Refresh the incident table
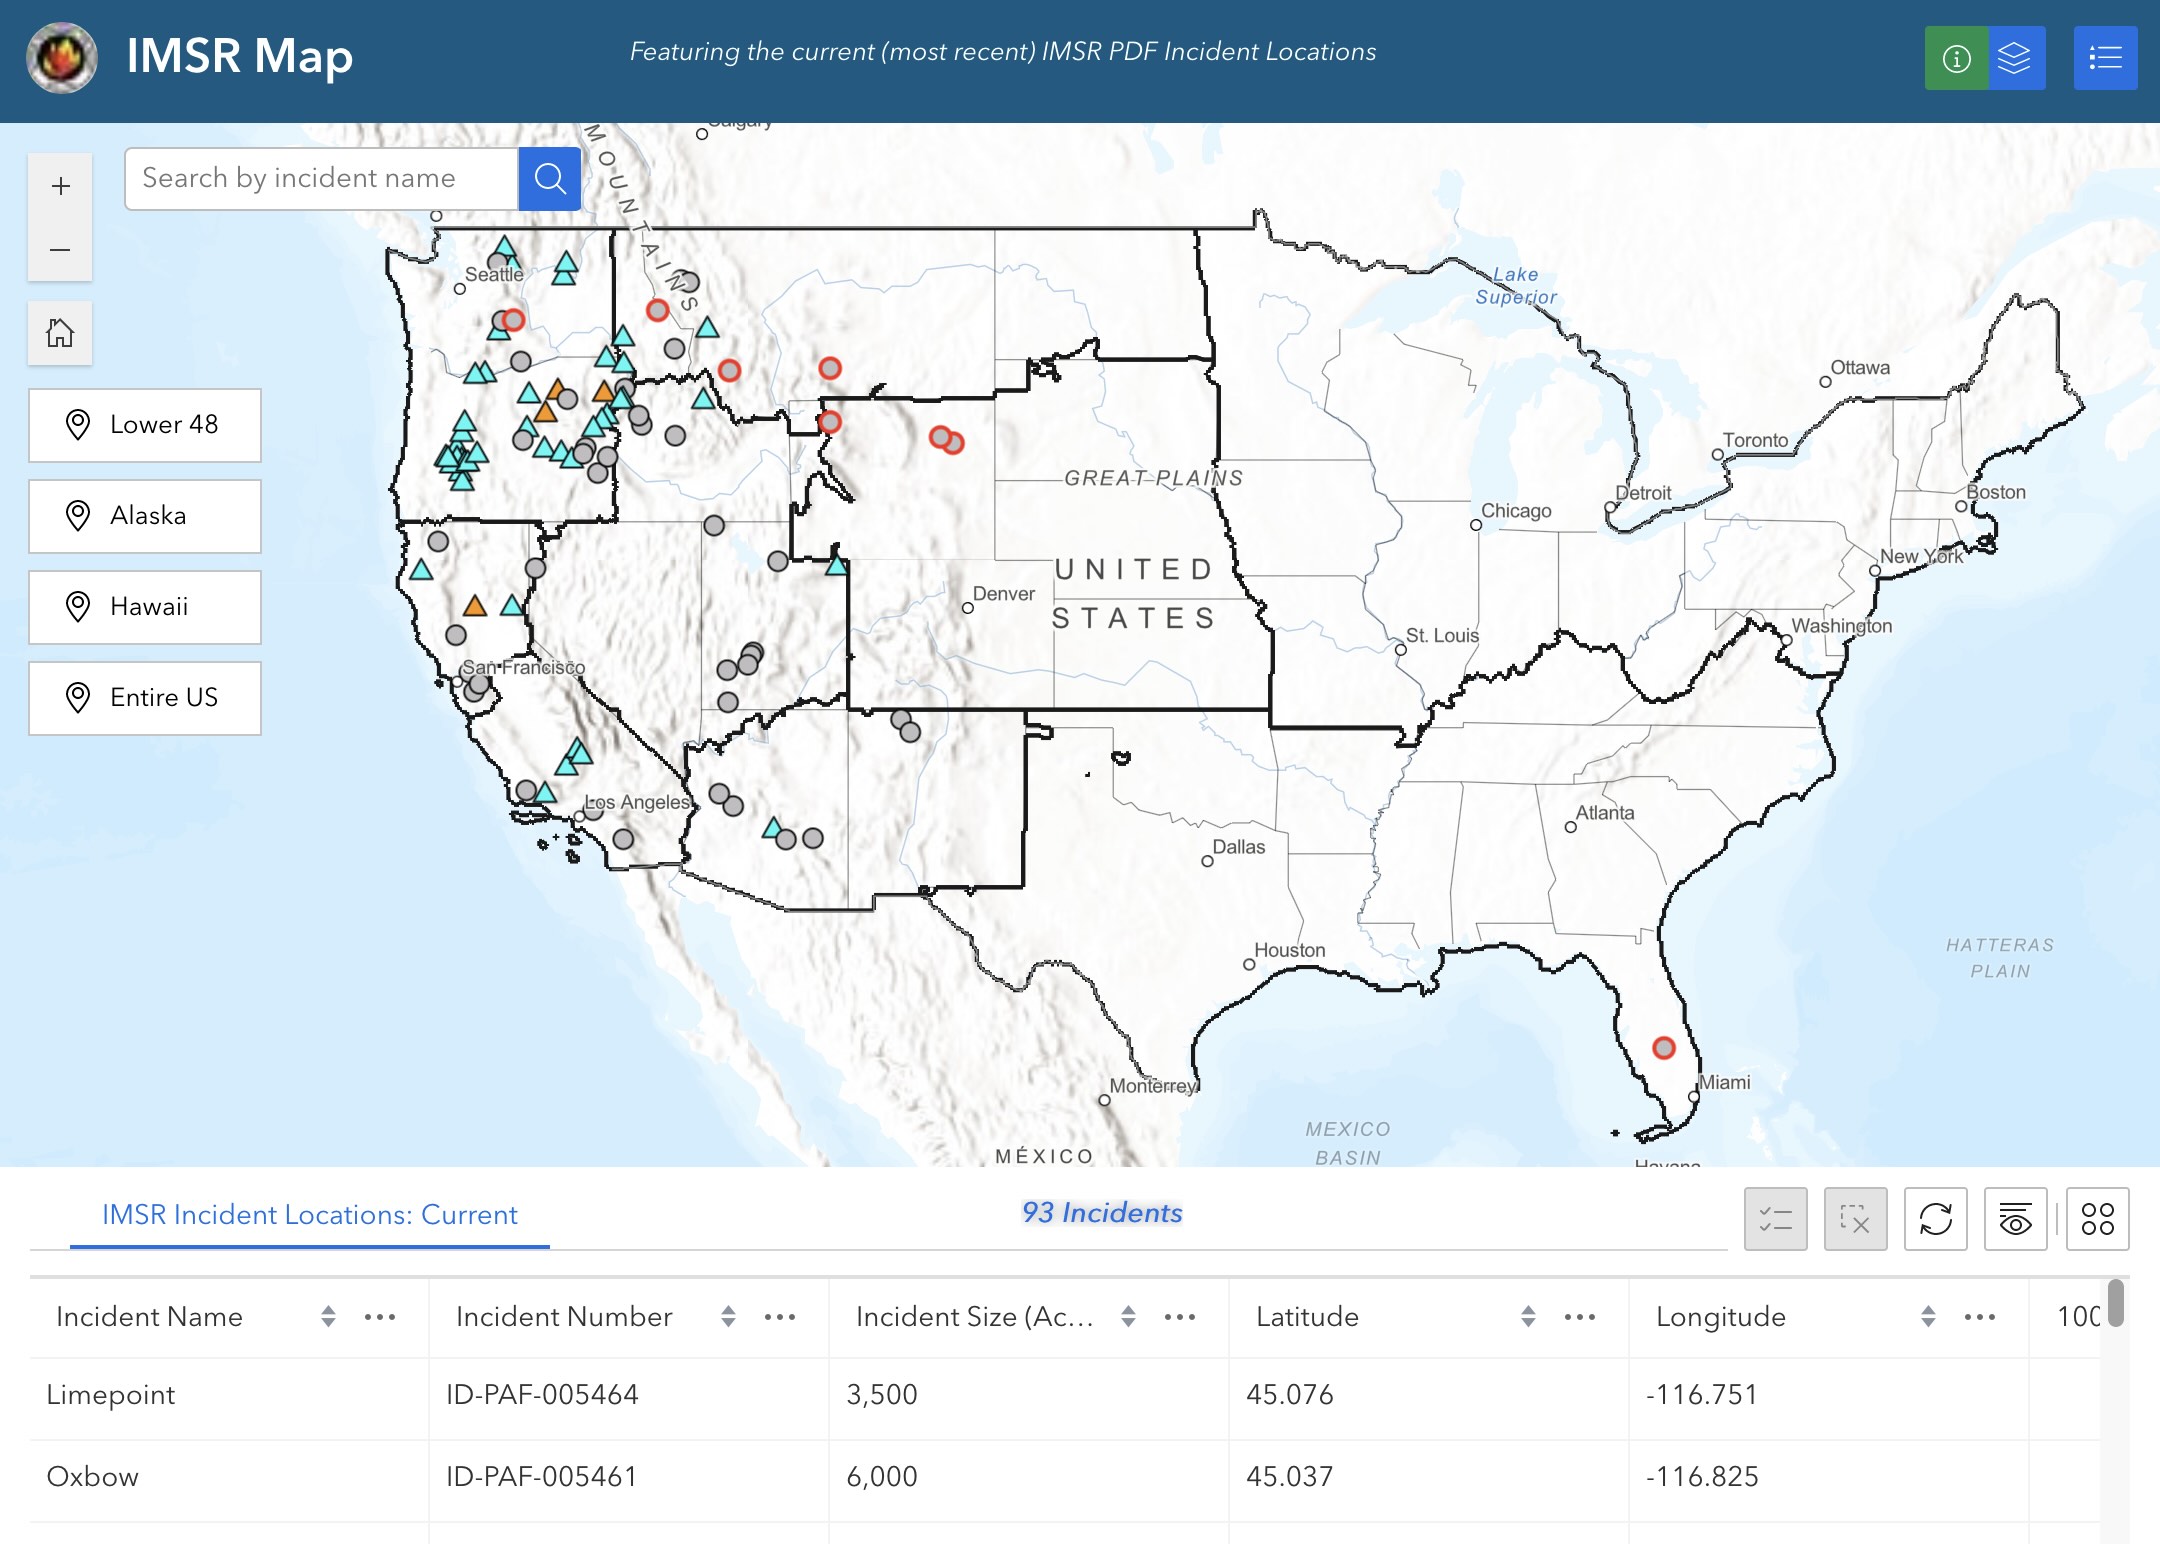 point(1935,1219)
